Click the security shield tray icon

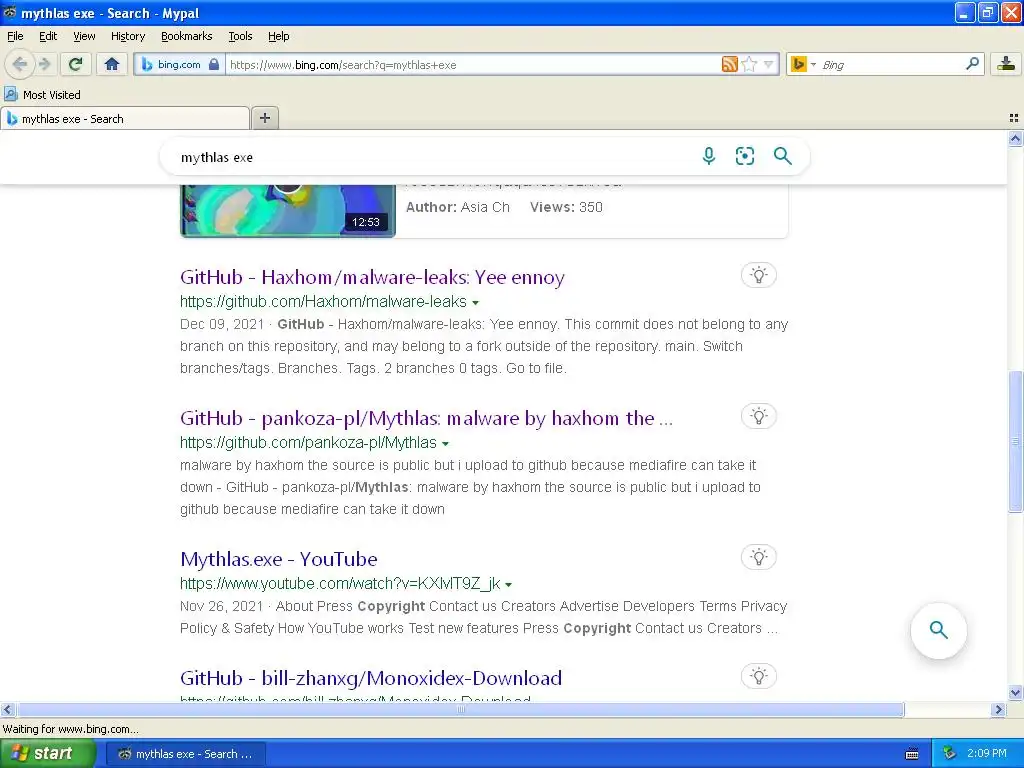coord(950,753)
